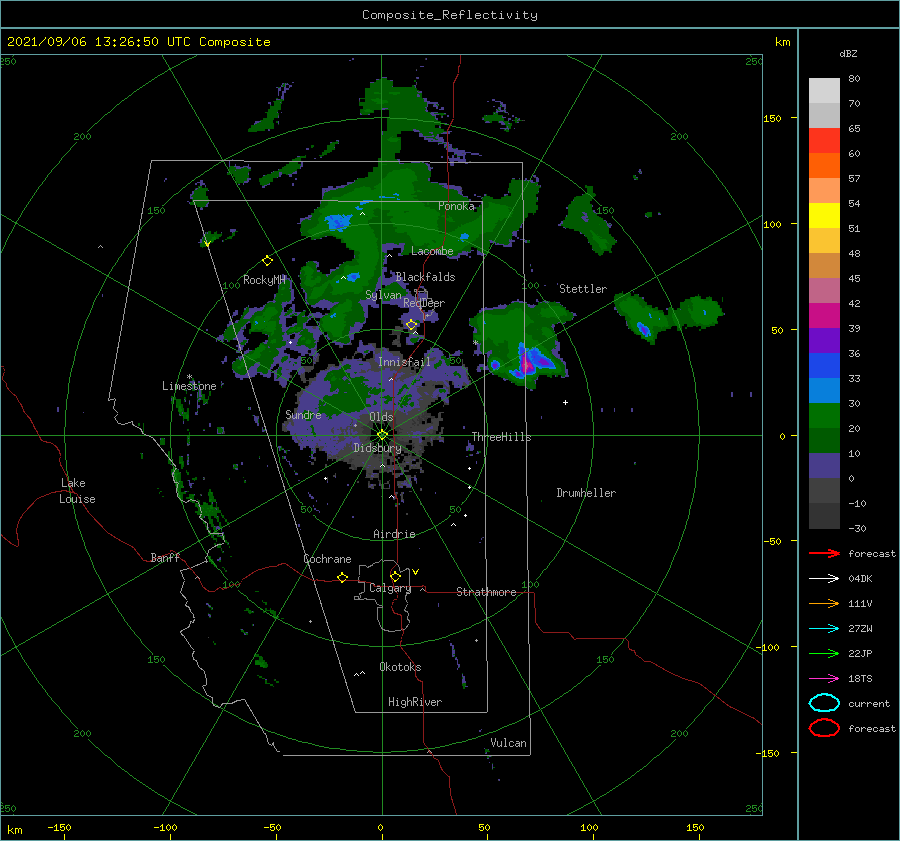Click the -150 tick on bottom axis
The image size is (900, 841).
click(59, 827)
